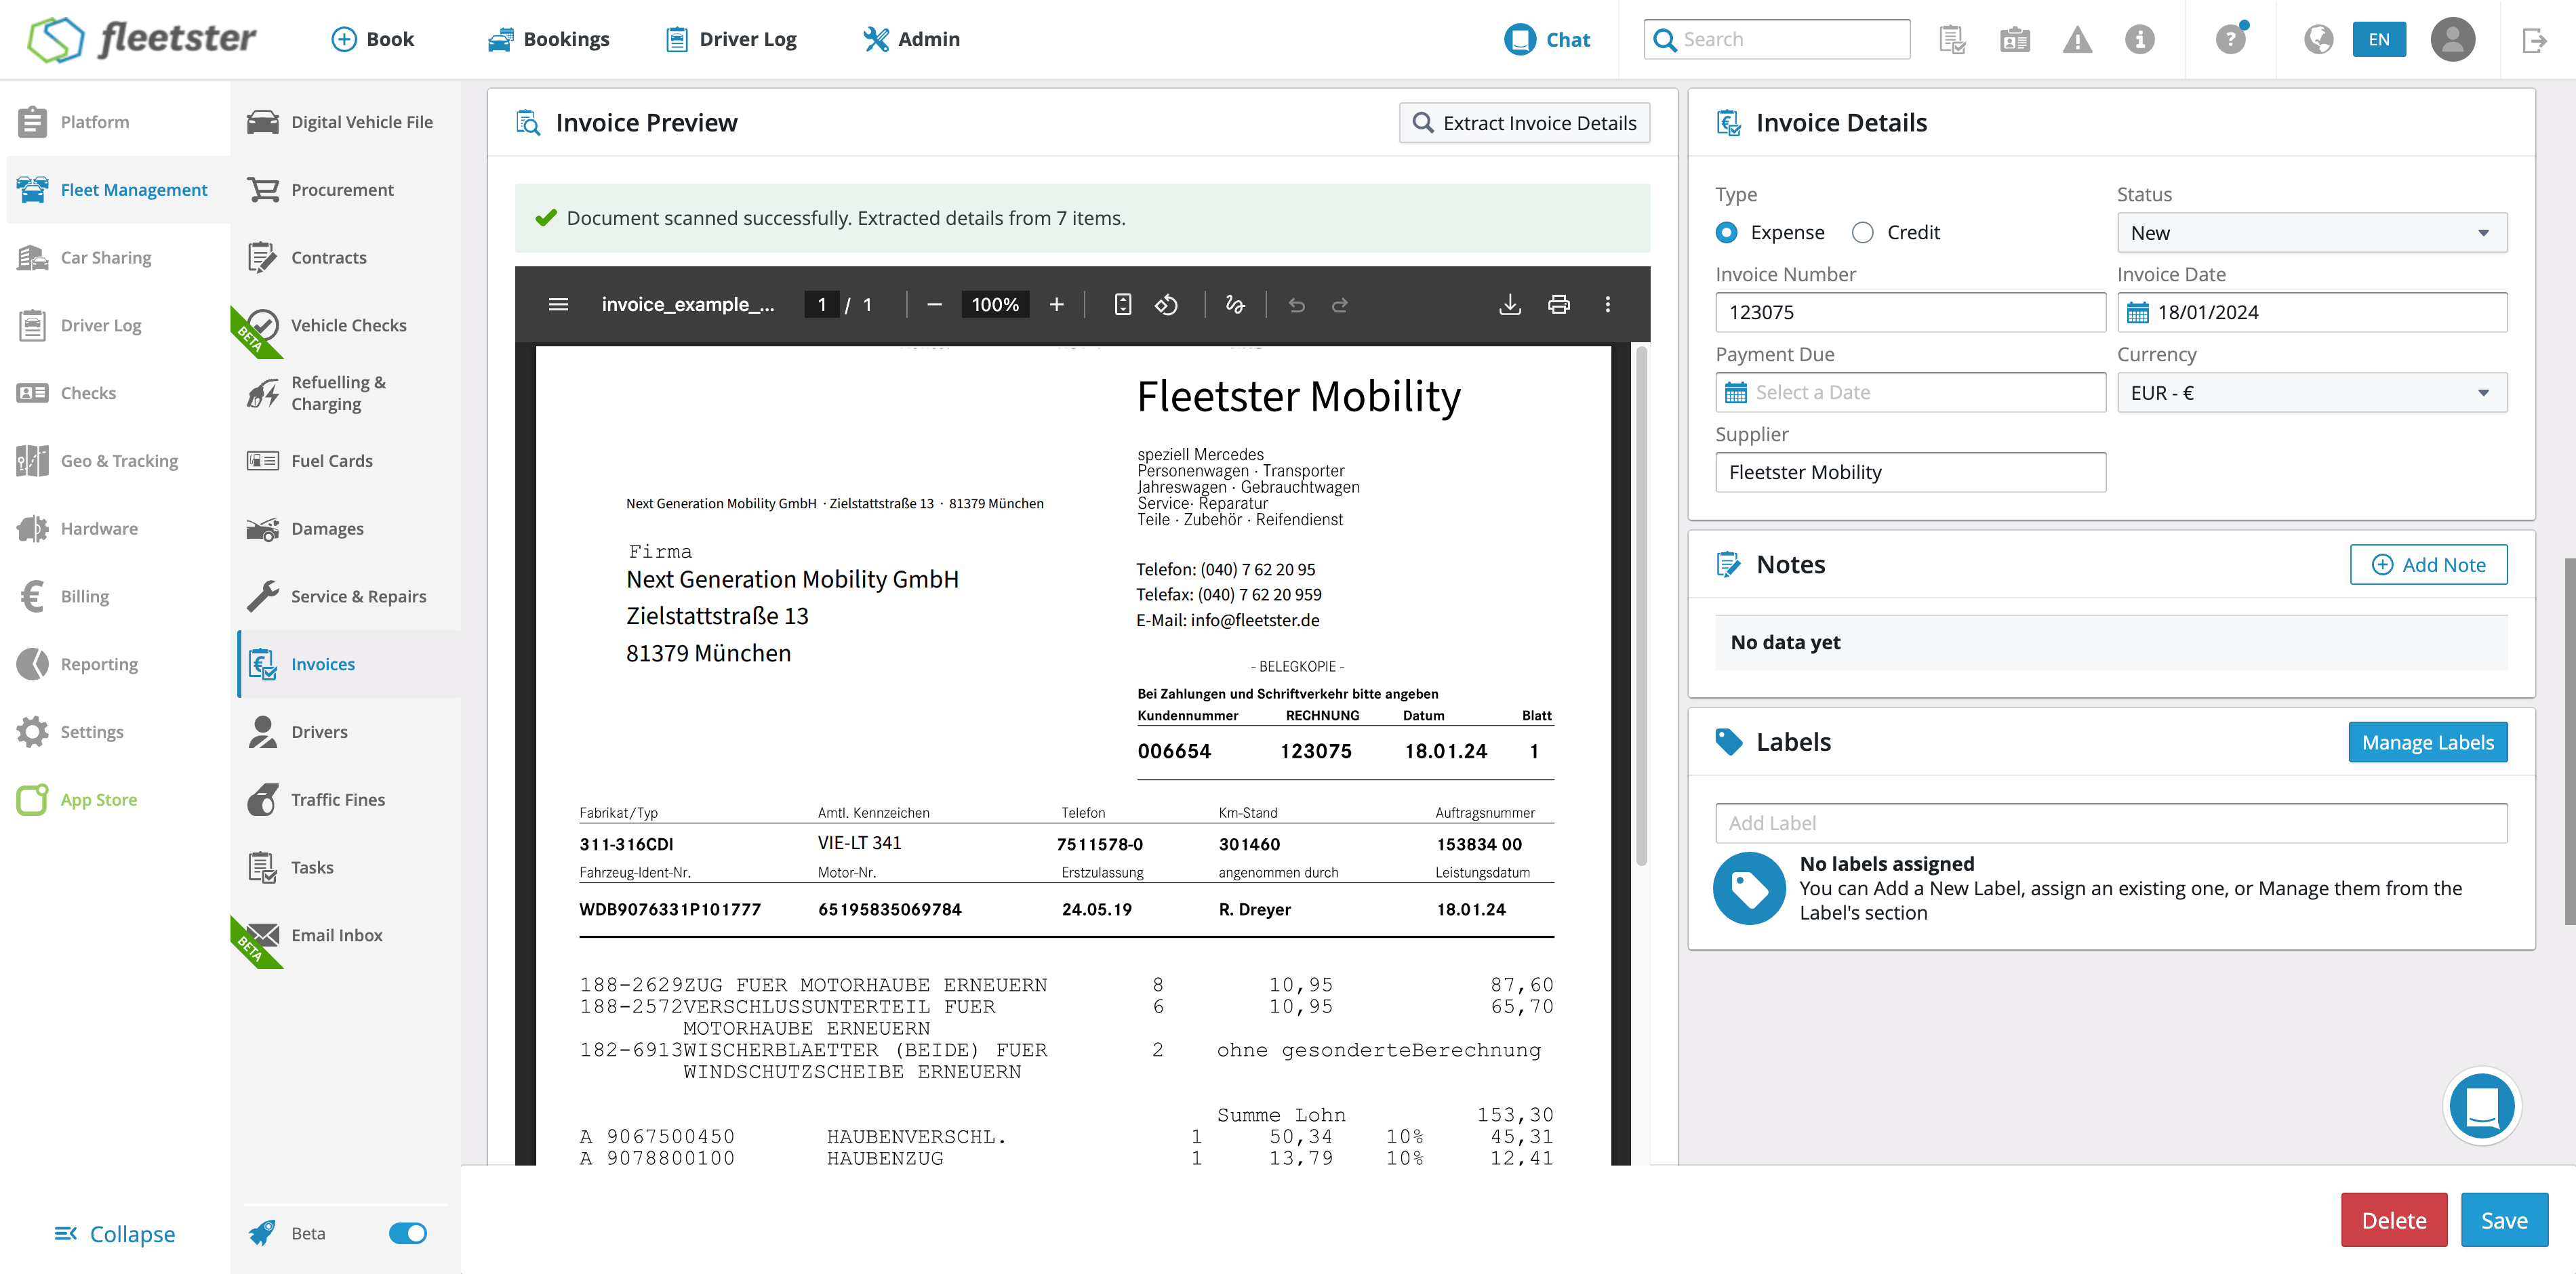Open the Admin top menu
This screenshot has width=2576, height=1274.
coord(911,40)
